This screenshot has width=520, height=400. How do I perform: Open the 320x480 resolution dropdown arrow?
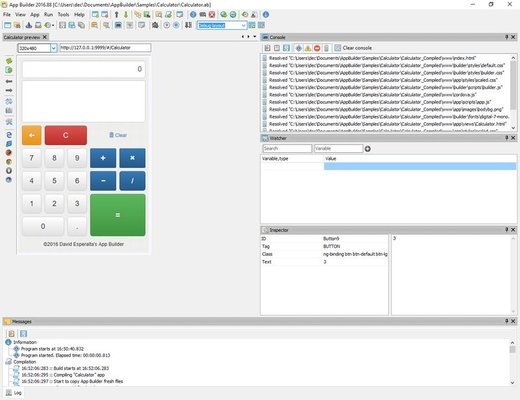(x=53, y=48)
